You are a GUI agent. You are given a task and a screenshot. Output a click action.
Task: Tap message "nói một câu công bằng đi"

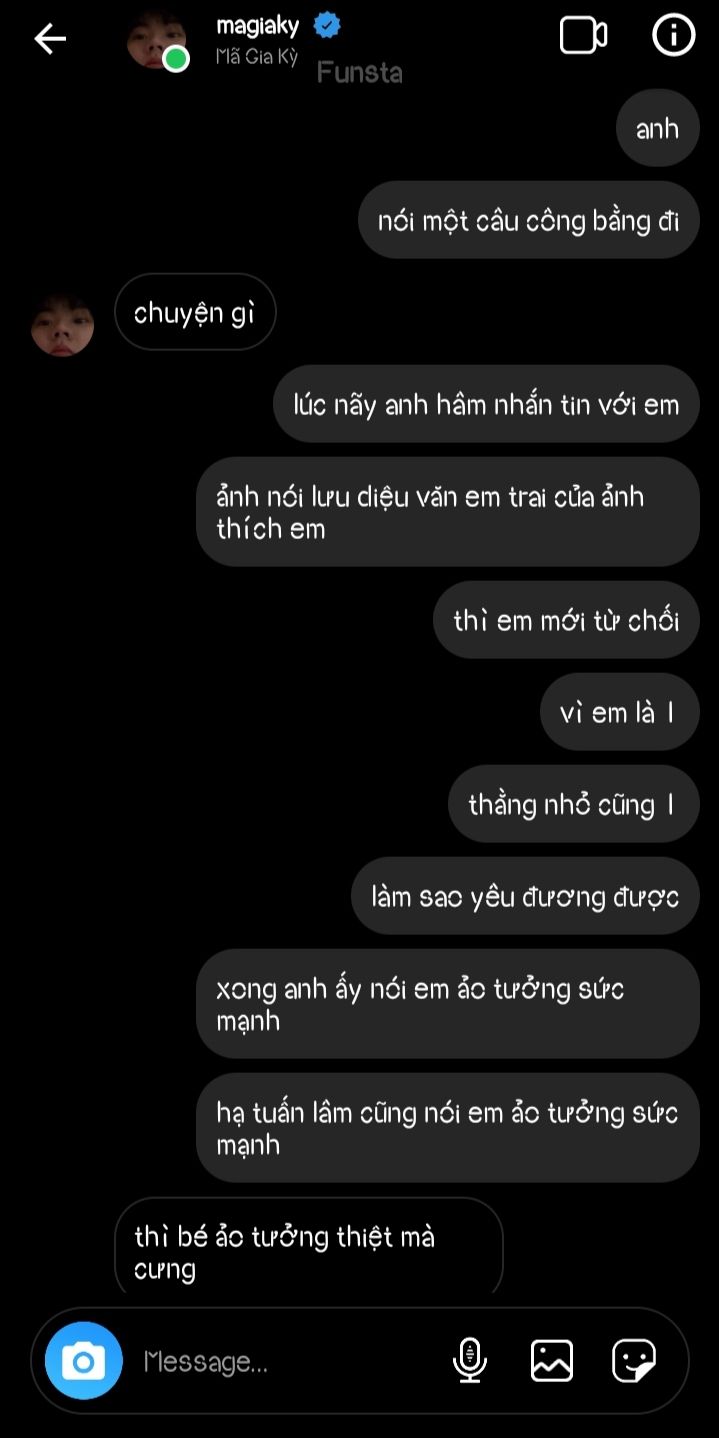(x=528, y=220)
